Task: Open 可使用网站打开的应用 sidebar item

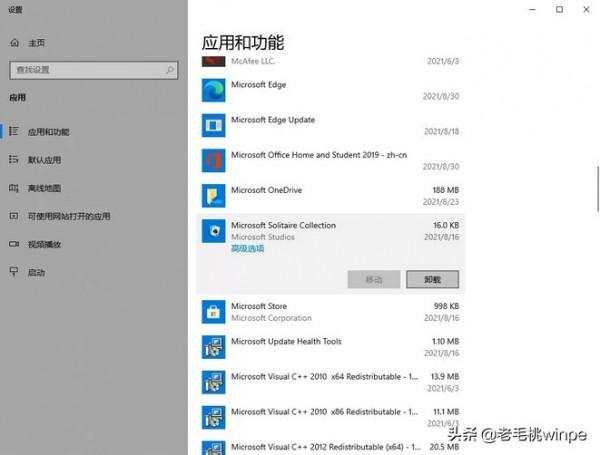Action: click(x=94, y=216)
